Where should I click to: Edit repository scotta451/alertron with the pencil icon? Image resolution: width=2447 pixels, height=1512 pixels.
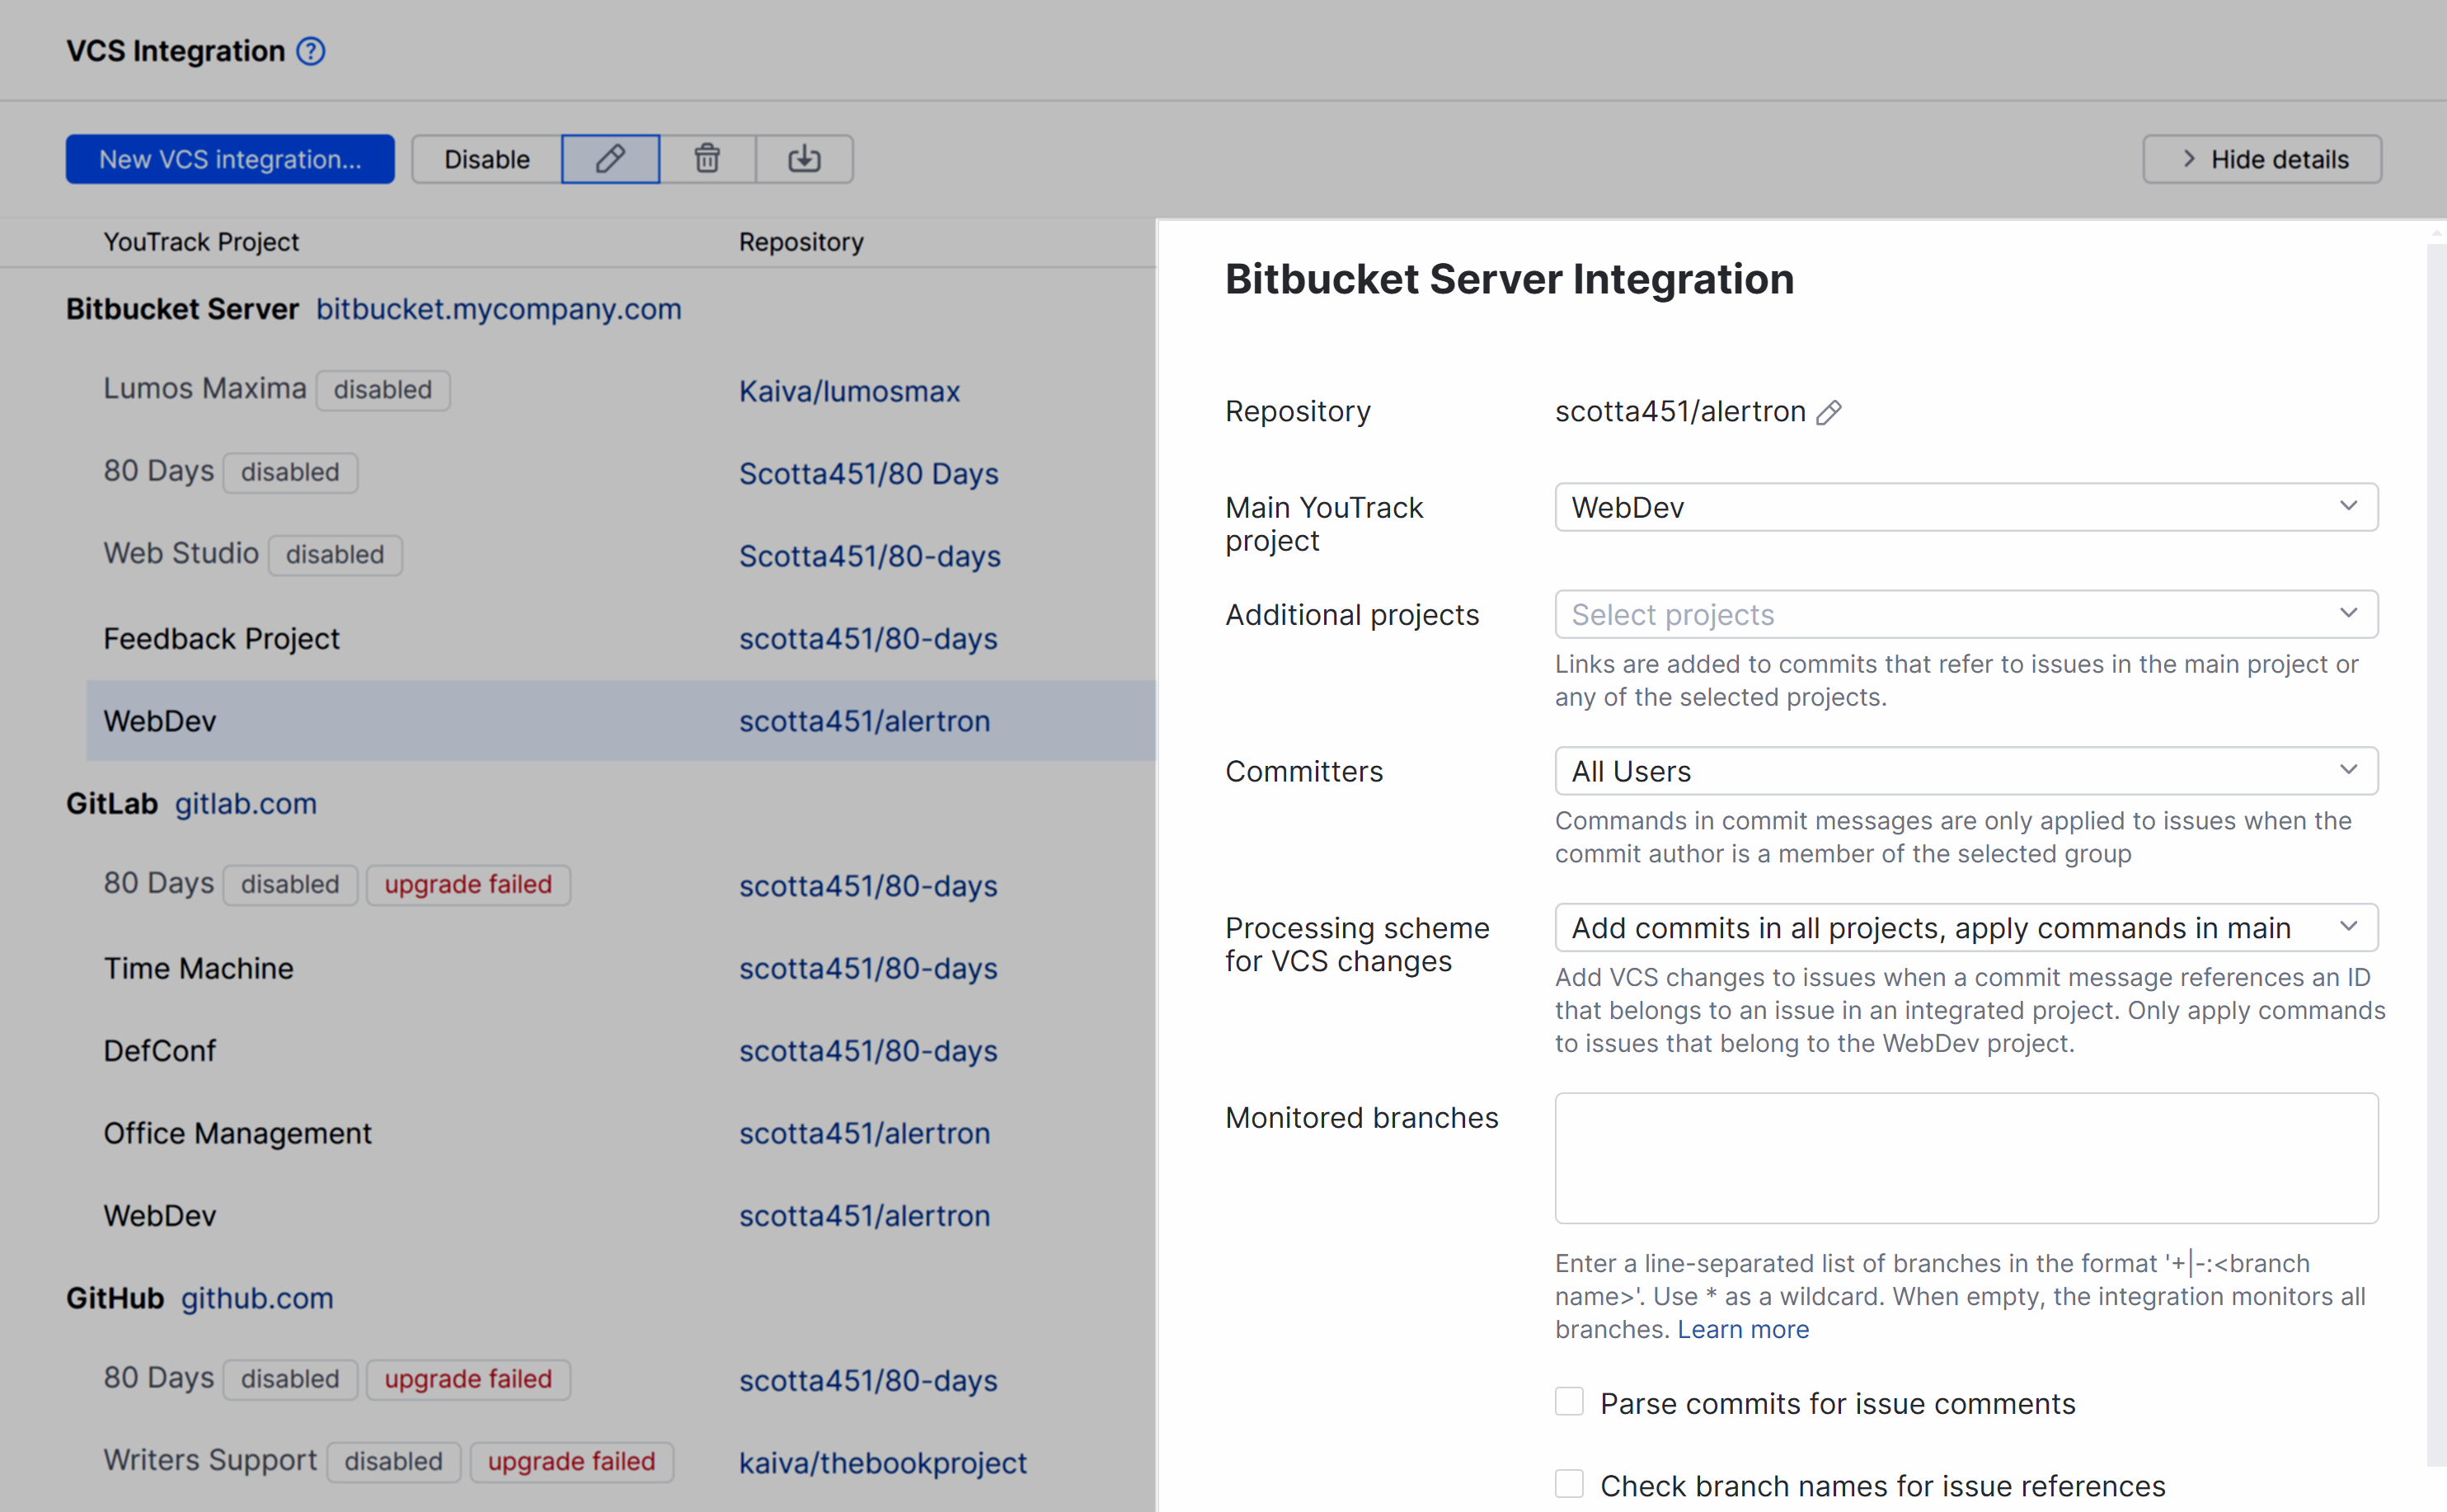[x=1830, y=412]
